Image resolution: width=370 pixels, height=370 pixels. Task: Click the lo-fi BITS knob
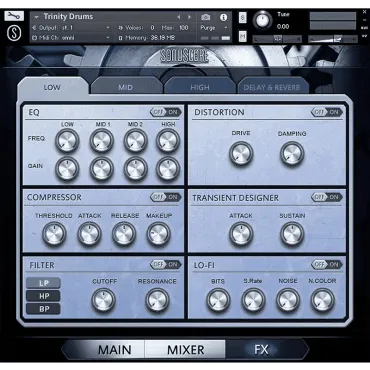[218, 300]
